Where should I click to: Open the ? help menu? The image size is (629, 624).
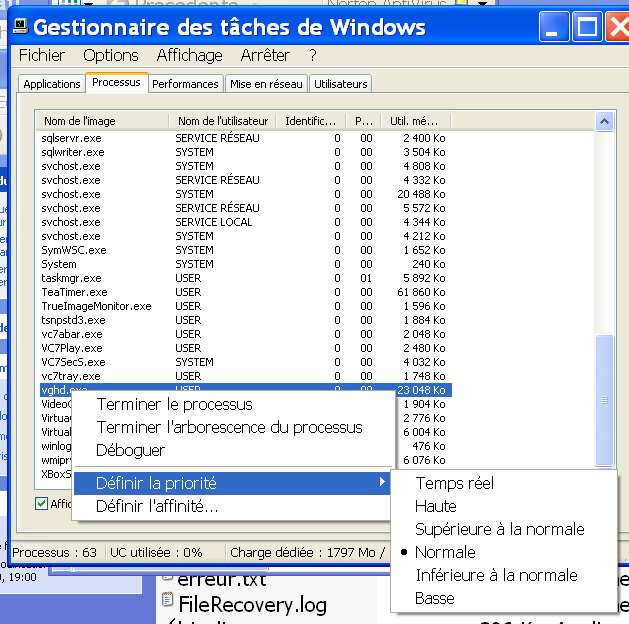[313, 55]
